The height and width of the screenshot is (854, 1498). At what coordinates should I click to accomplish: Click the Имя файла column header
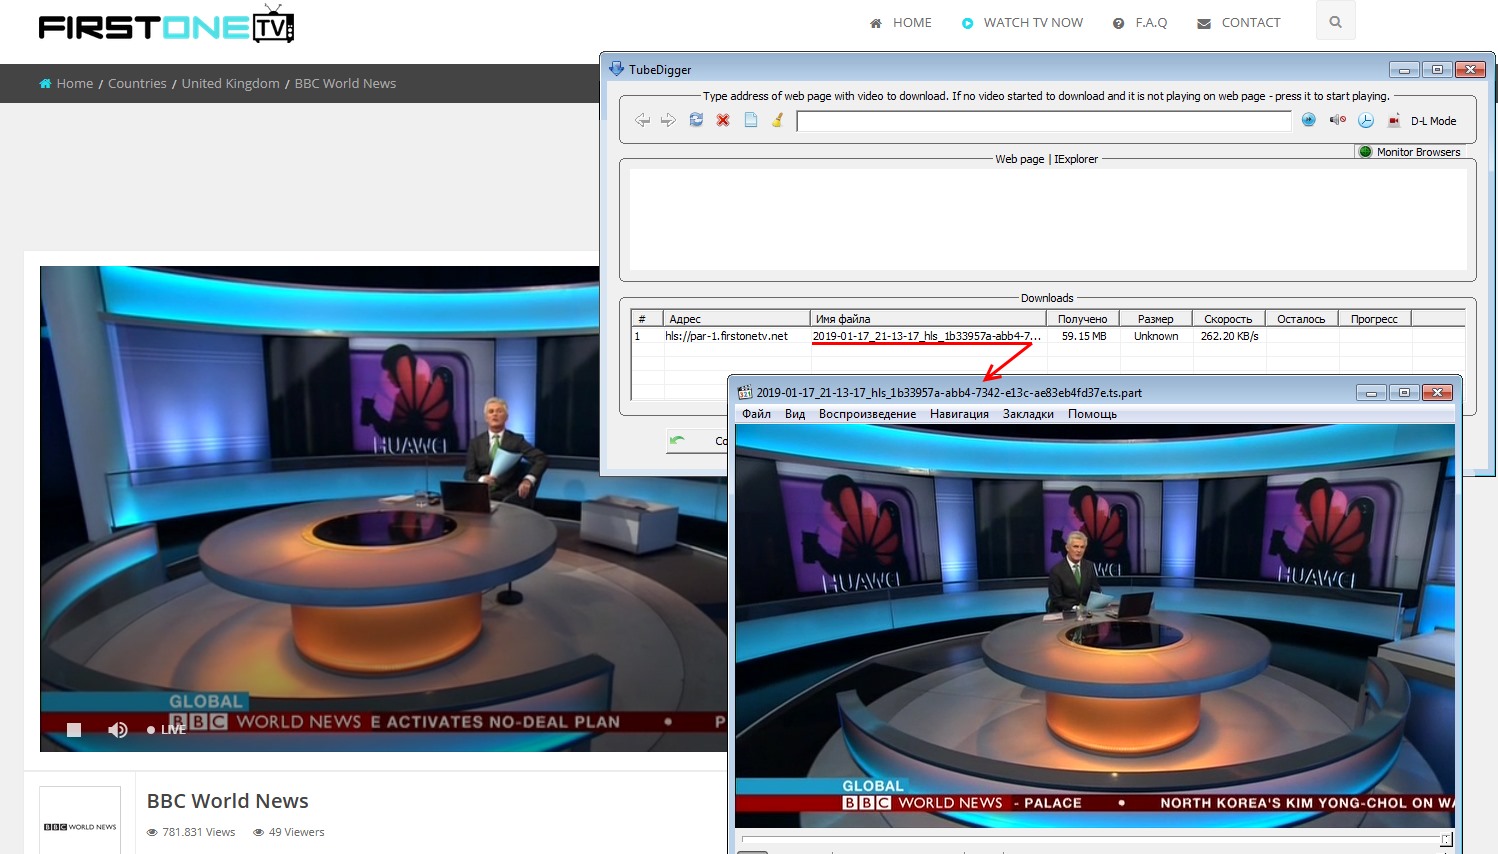[x=927, y=319]
